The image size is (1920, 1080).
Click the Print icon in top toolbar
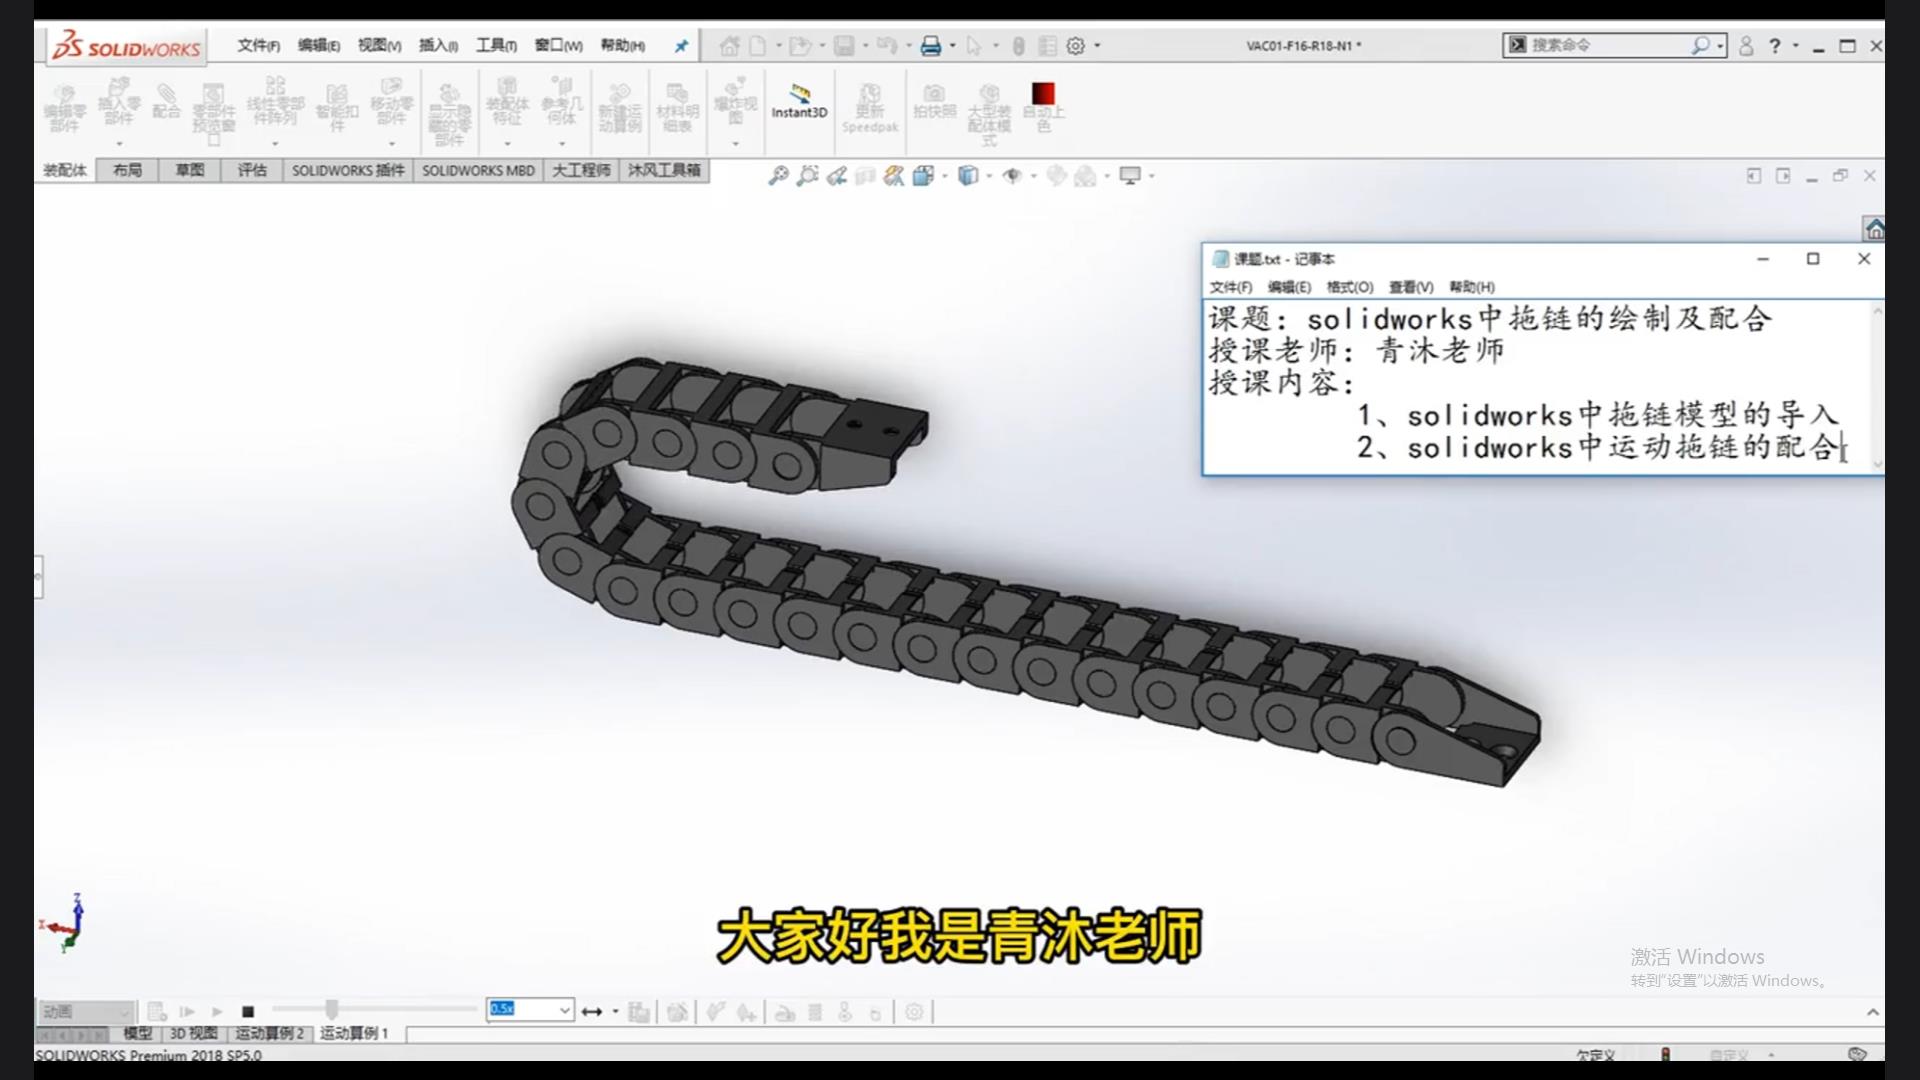(930, 46)
